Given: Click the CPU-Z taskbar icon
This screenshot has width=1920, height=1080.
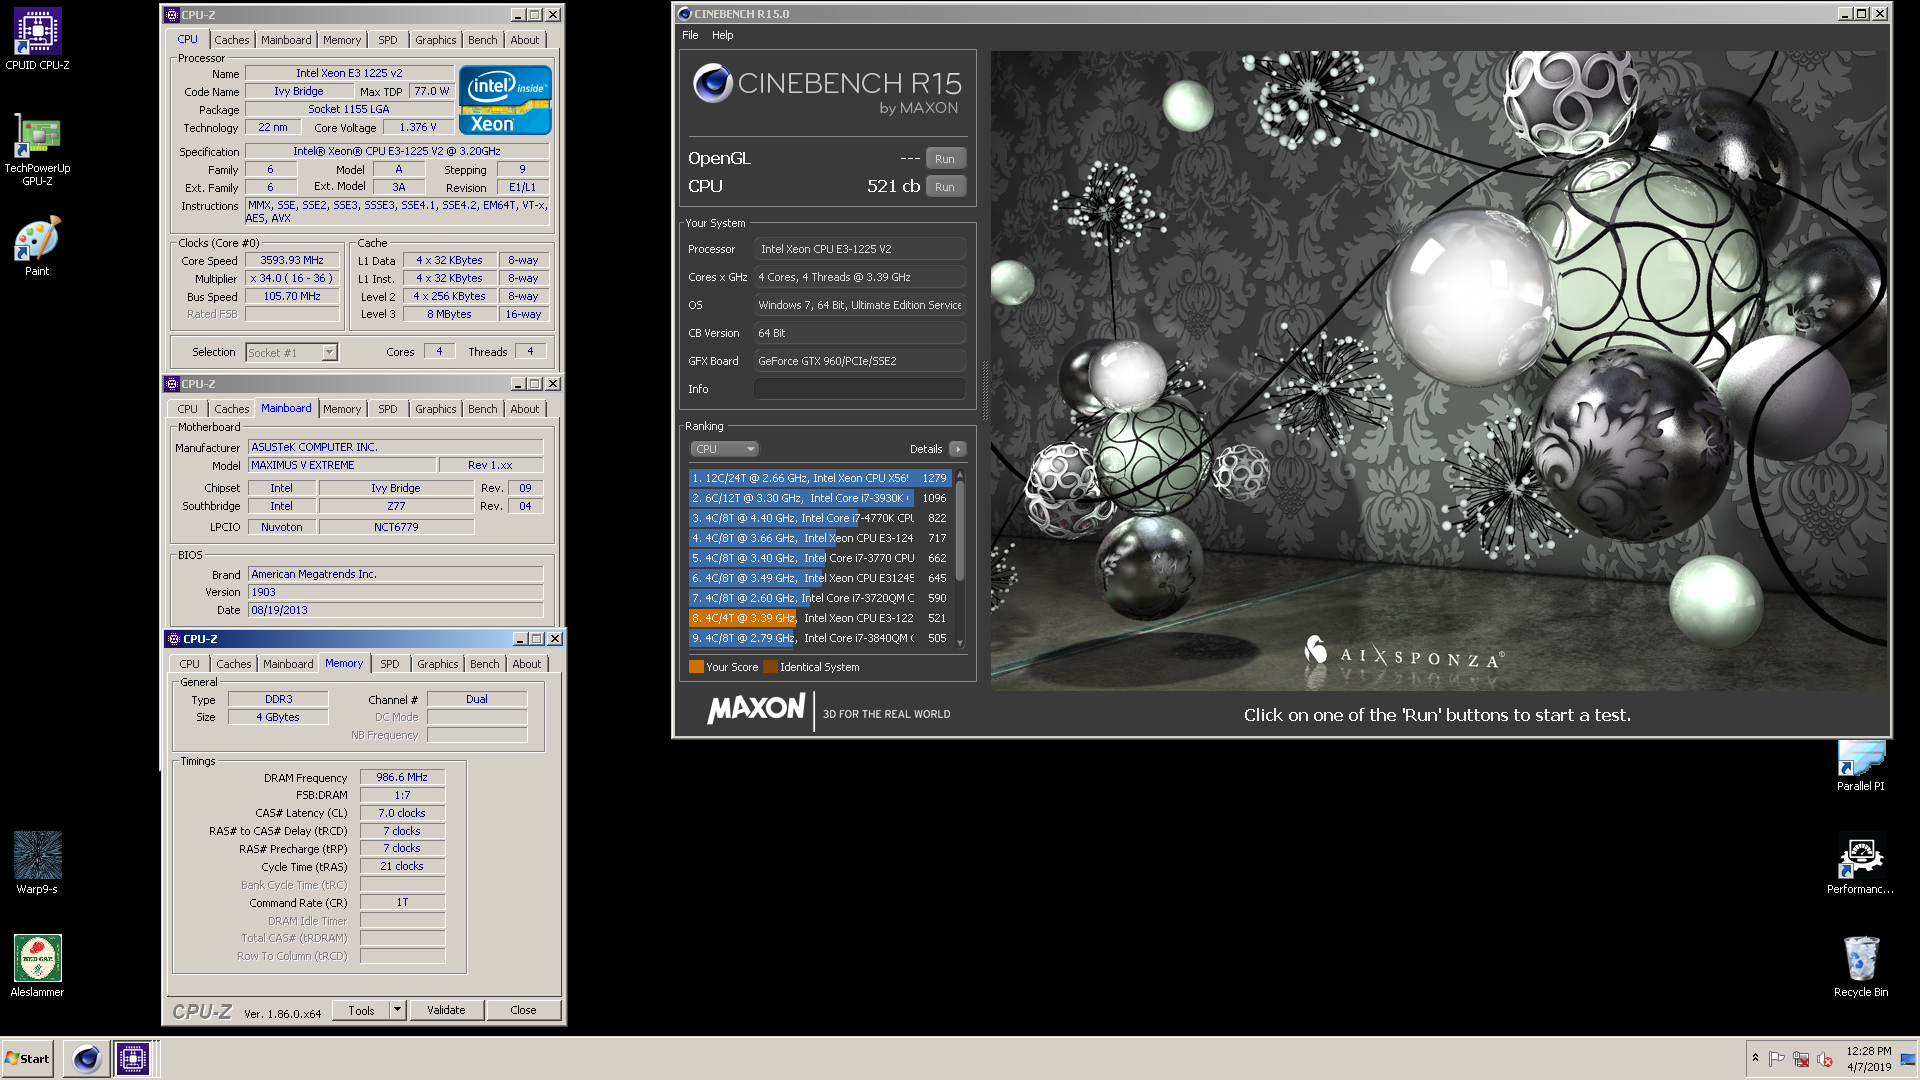Looking at the screenshot, I should [x=133, y=1058].
